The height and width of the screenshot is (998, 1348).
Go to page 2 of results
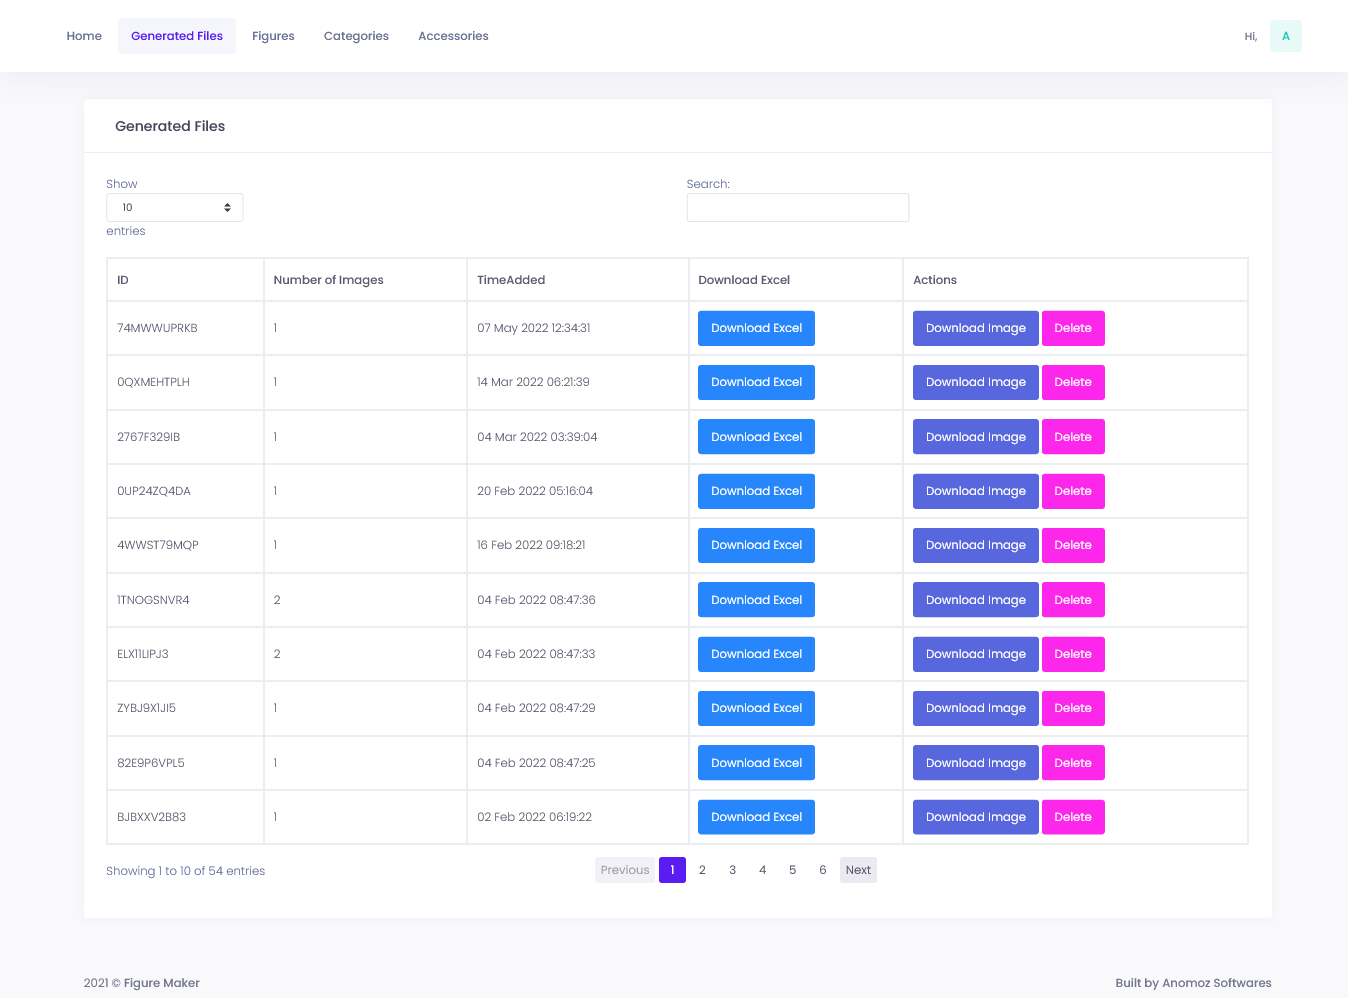[x=702, y=870]
